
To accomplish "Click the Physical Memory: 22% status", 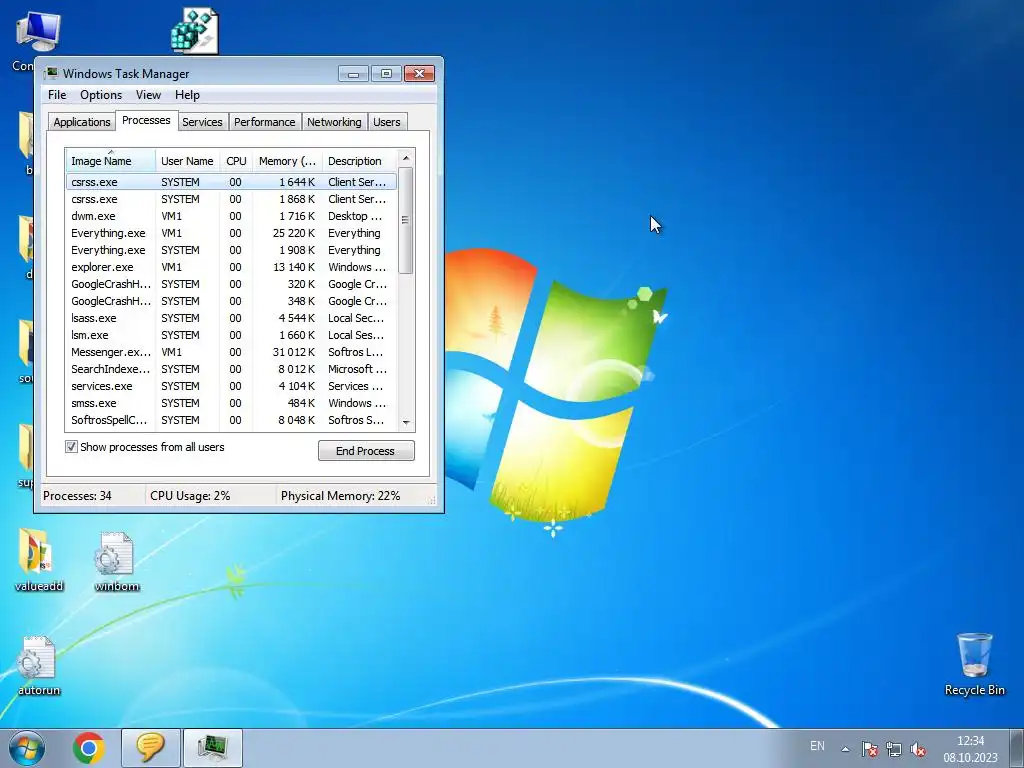I will [340, 496].
